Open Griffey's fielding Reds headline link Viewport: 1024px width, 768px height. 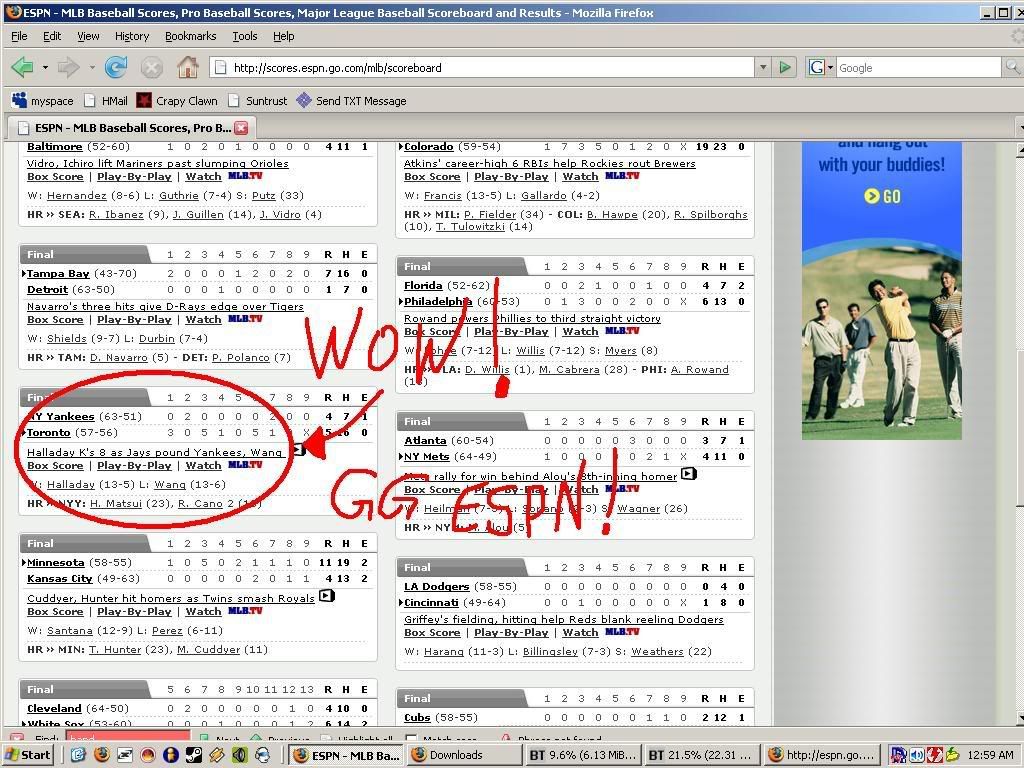[564, 618]
